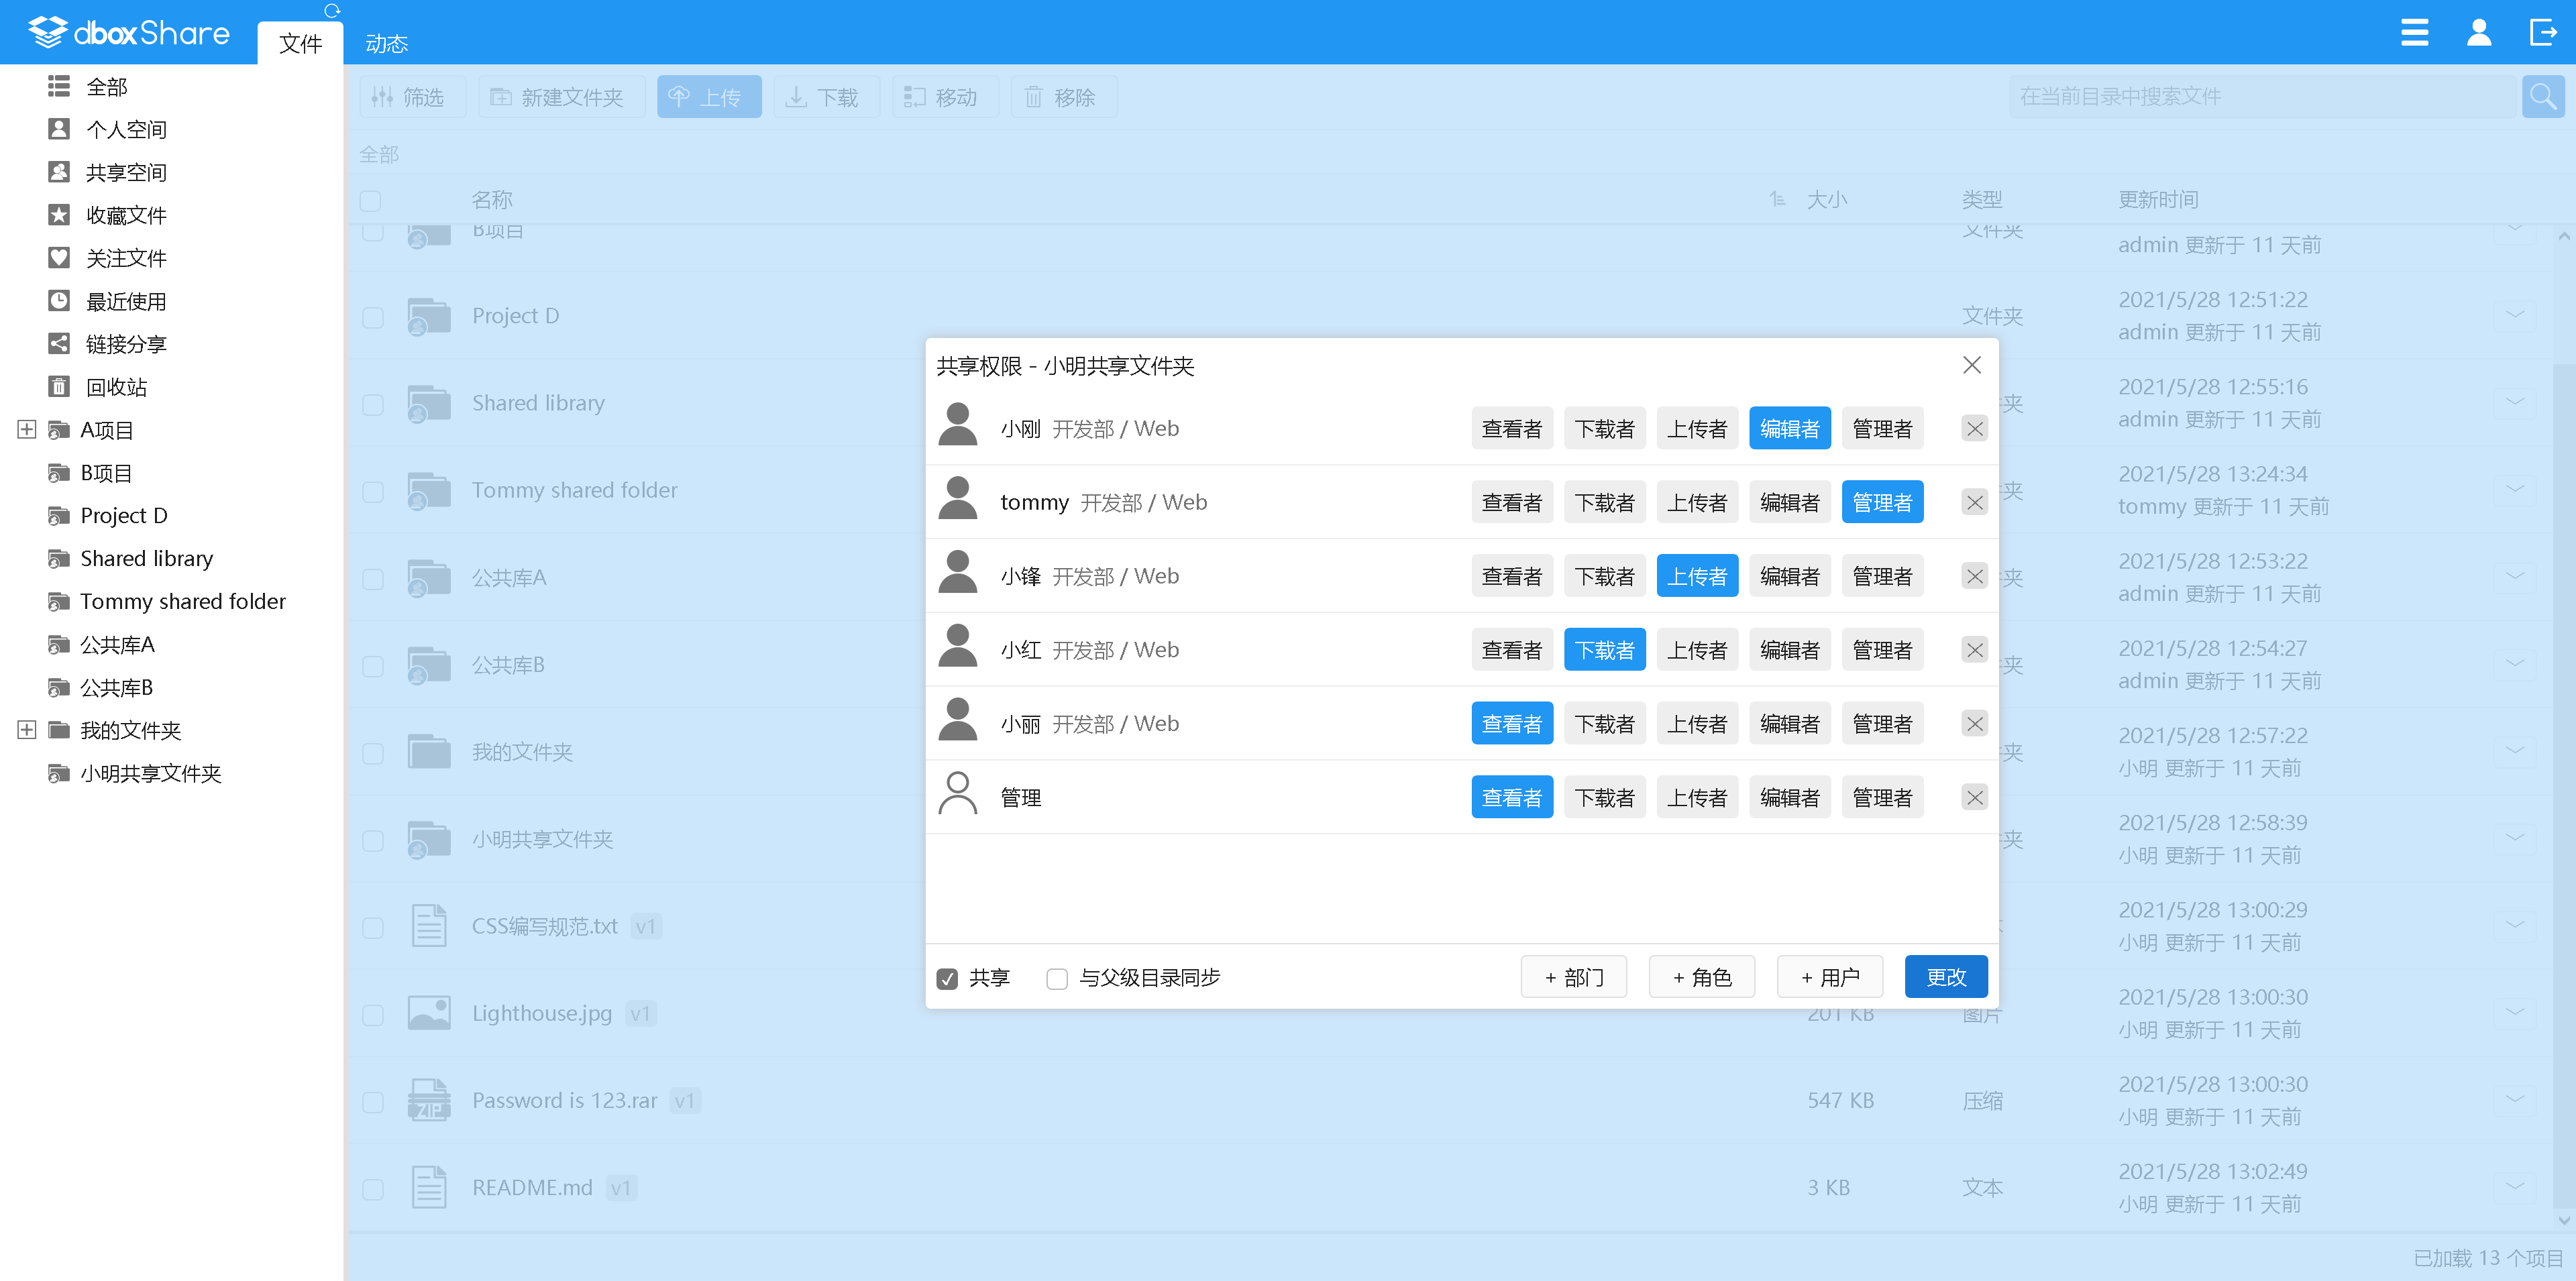Viewport: 2576px width, 1281px height.
Task: Set 小刚 permission to 管理者
Action: (x=1882, y=429)
